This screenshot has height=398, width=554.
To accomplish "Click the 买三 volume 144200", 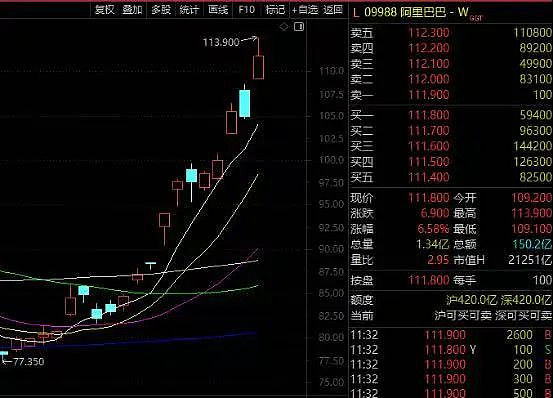I will [532, 146].
